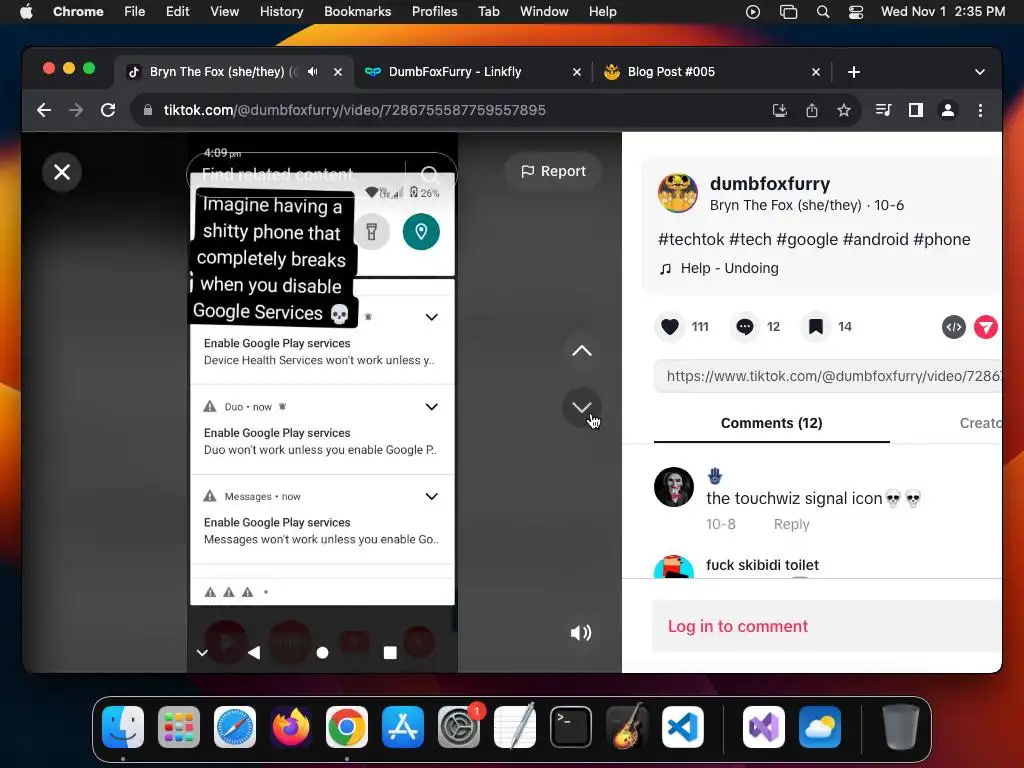Open a new Chrome tab
The image size is (1024, 768).
854,72
